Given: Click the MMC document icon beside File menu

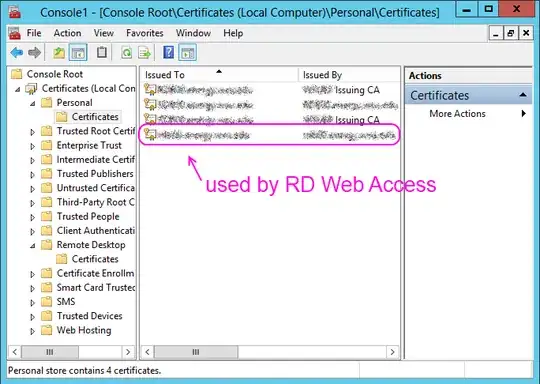Looking at the screenshot, I should pyautogui.click(x=14, y=33).
